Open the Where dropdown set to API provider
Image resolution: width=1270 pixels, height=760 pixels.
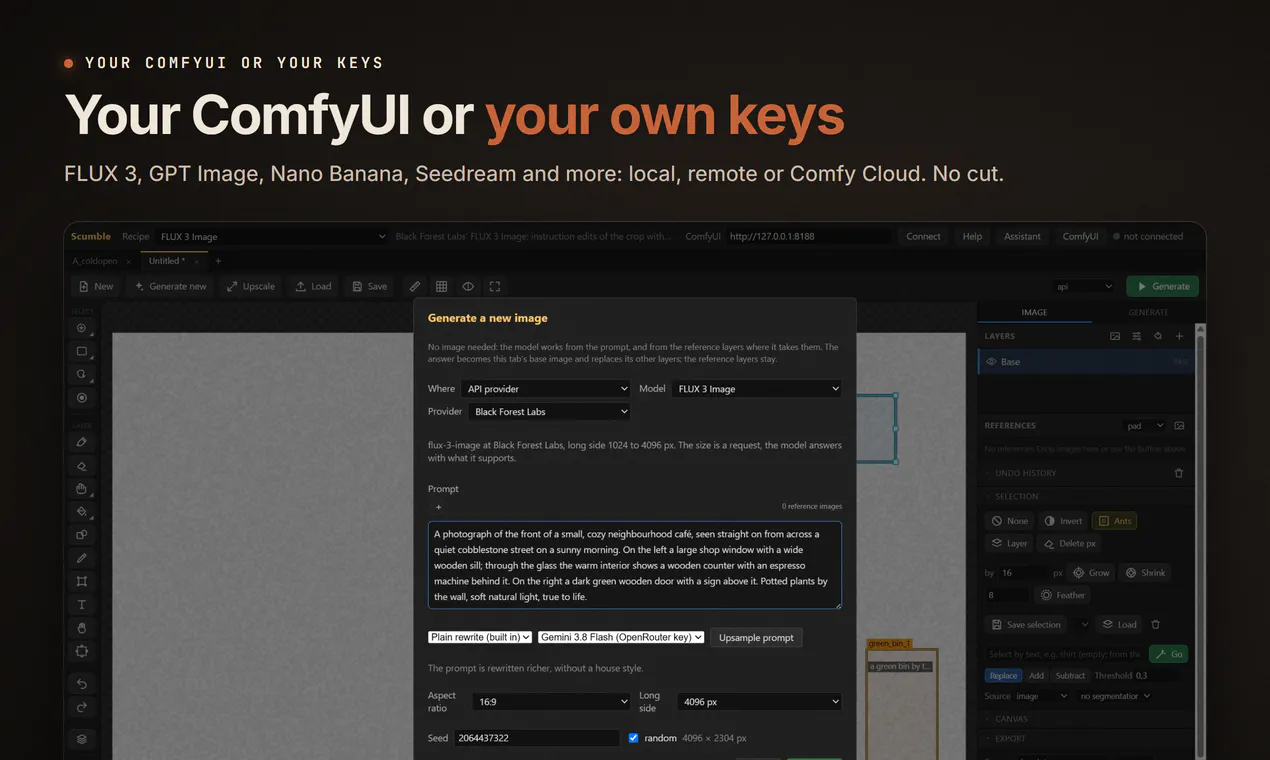click(x=547, y=389)
